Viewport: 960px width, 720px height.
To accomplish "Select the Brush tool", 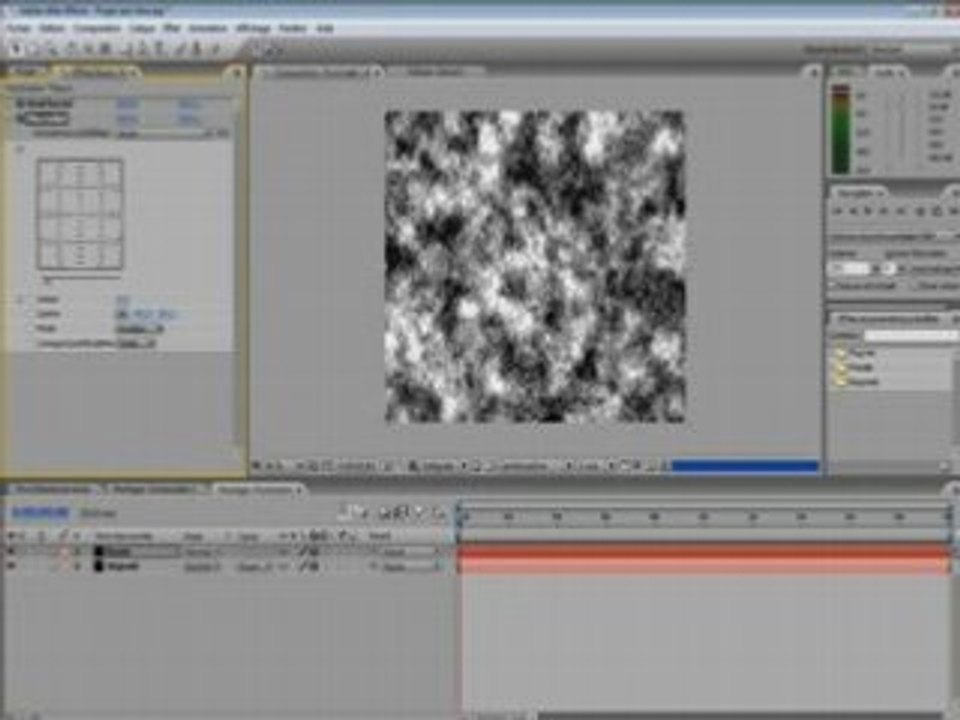I will (x=180, y=50).
